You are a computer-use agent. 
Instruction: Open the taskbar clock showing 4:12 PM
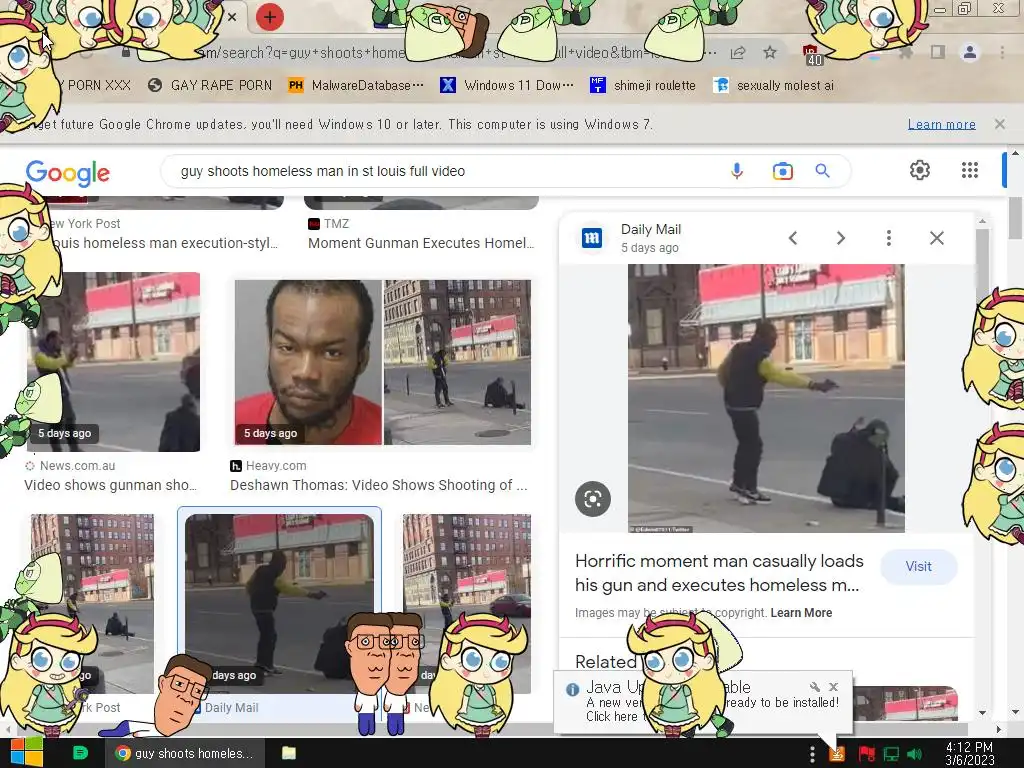(x=970, y=754)
